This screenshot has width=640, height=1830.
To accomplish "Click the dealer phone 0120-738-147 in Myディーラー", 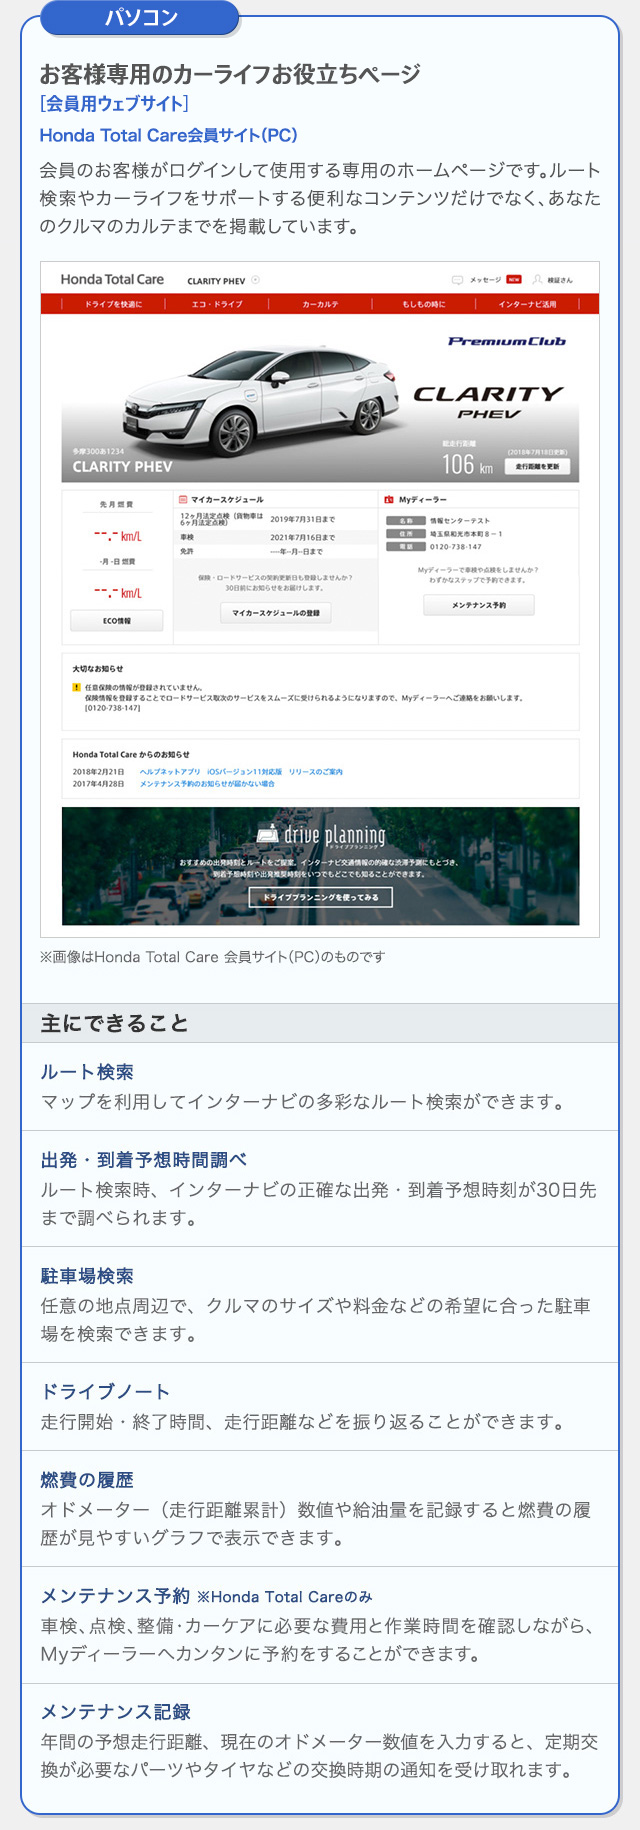I will 455,547.
